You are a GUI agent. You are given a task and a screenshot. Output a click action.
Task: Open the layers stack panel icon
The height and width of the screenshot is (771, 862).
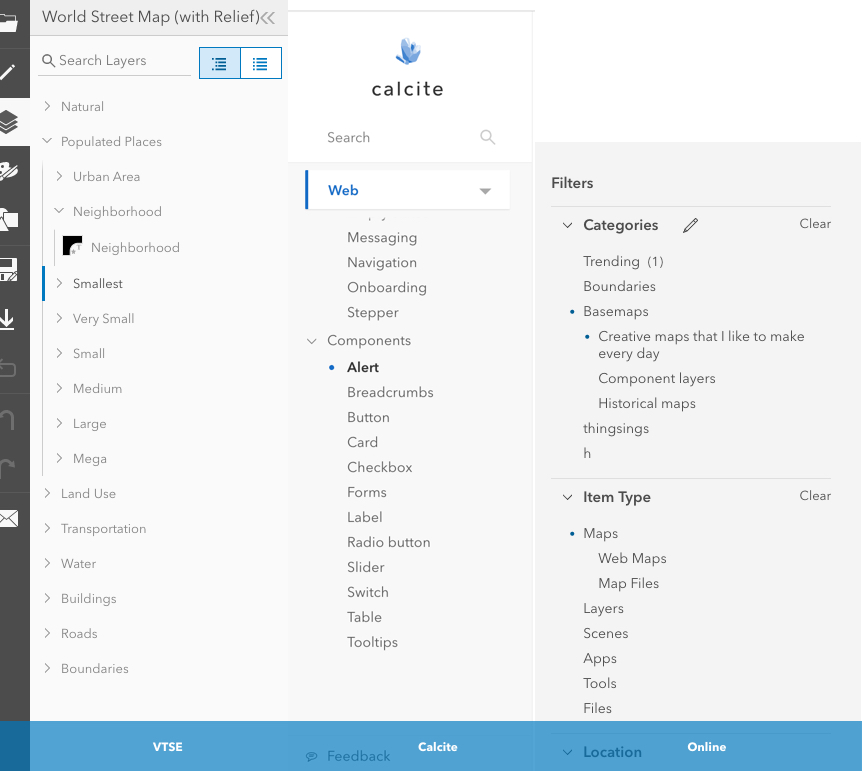(x=9, y=122)
